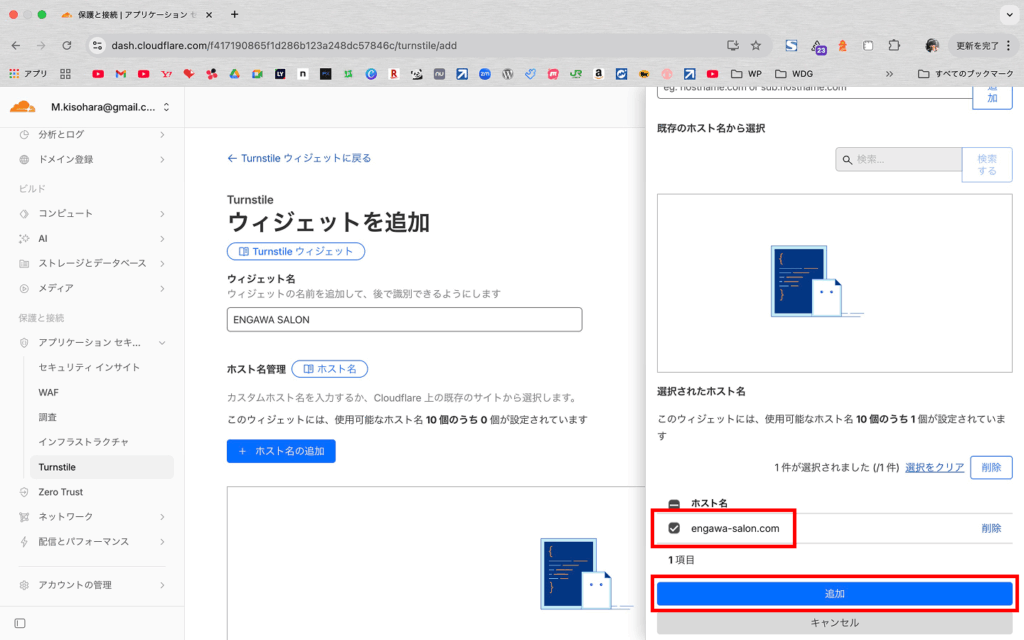Click the Cloudflare logo icon
Viewport: 1024px width, 640px height.
[23, 107]
